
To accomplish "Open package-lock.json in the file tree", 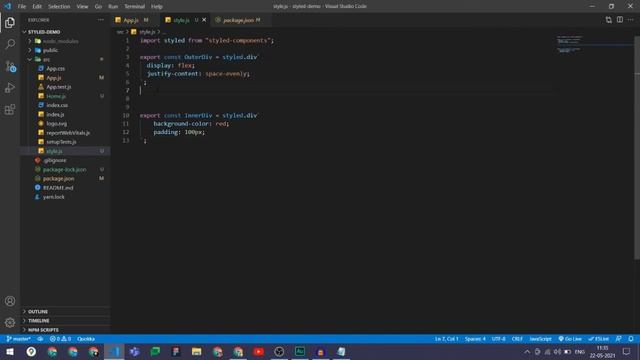I will click(64, 169).
